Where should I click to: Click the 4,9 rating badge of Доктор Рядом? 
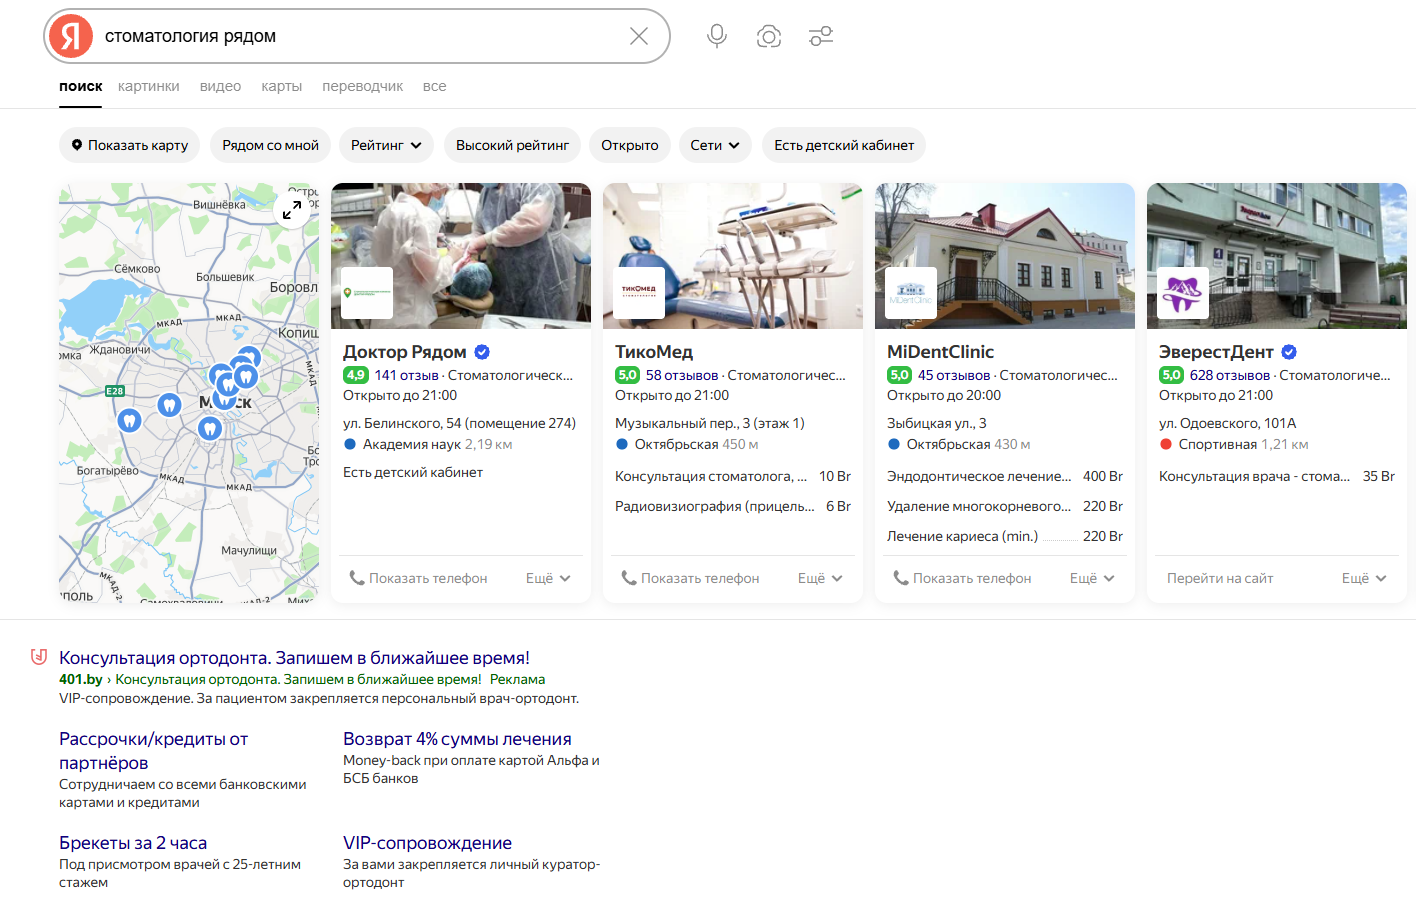pyautogui.click(x=356, y=375)
